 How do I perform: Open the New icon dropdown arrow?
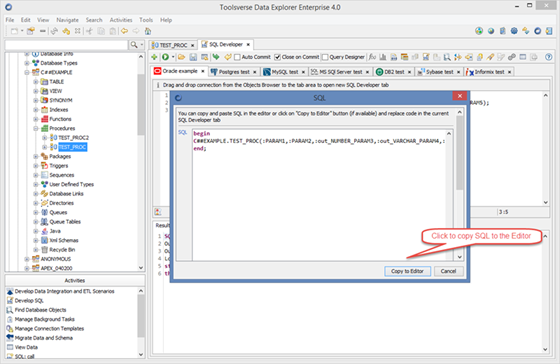(22, 31)
